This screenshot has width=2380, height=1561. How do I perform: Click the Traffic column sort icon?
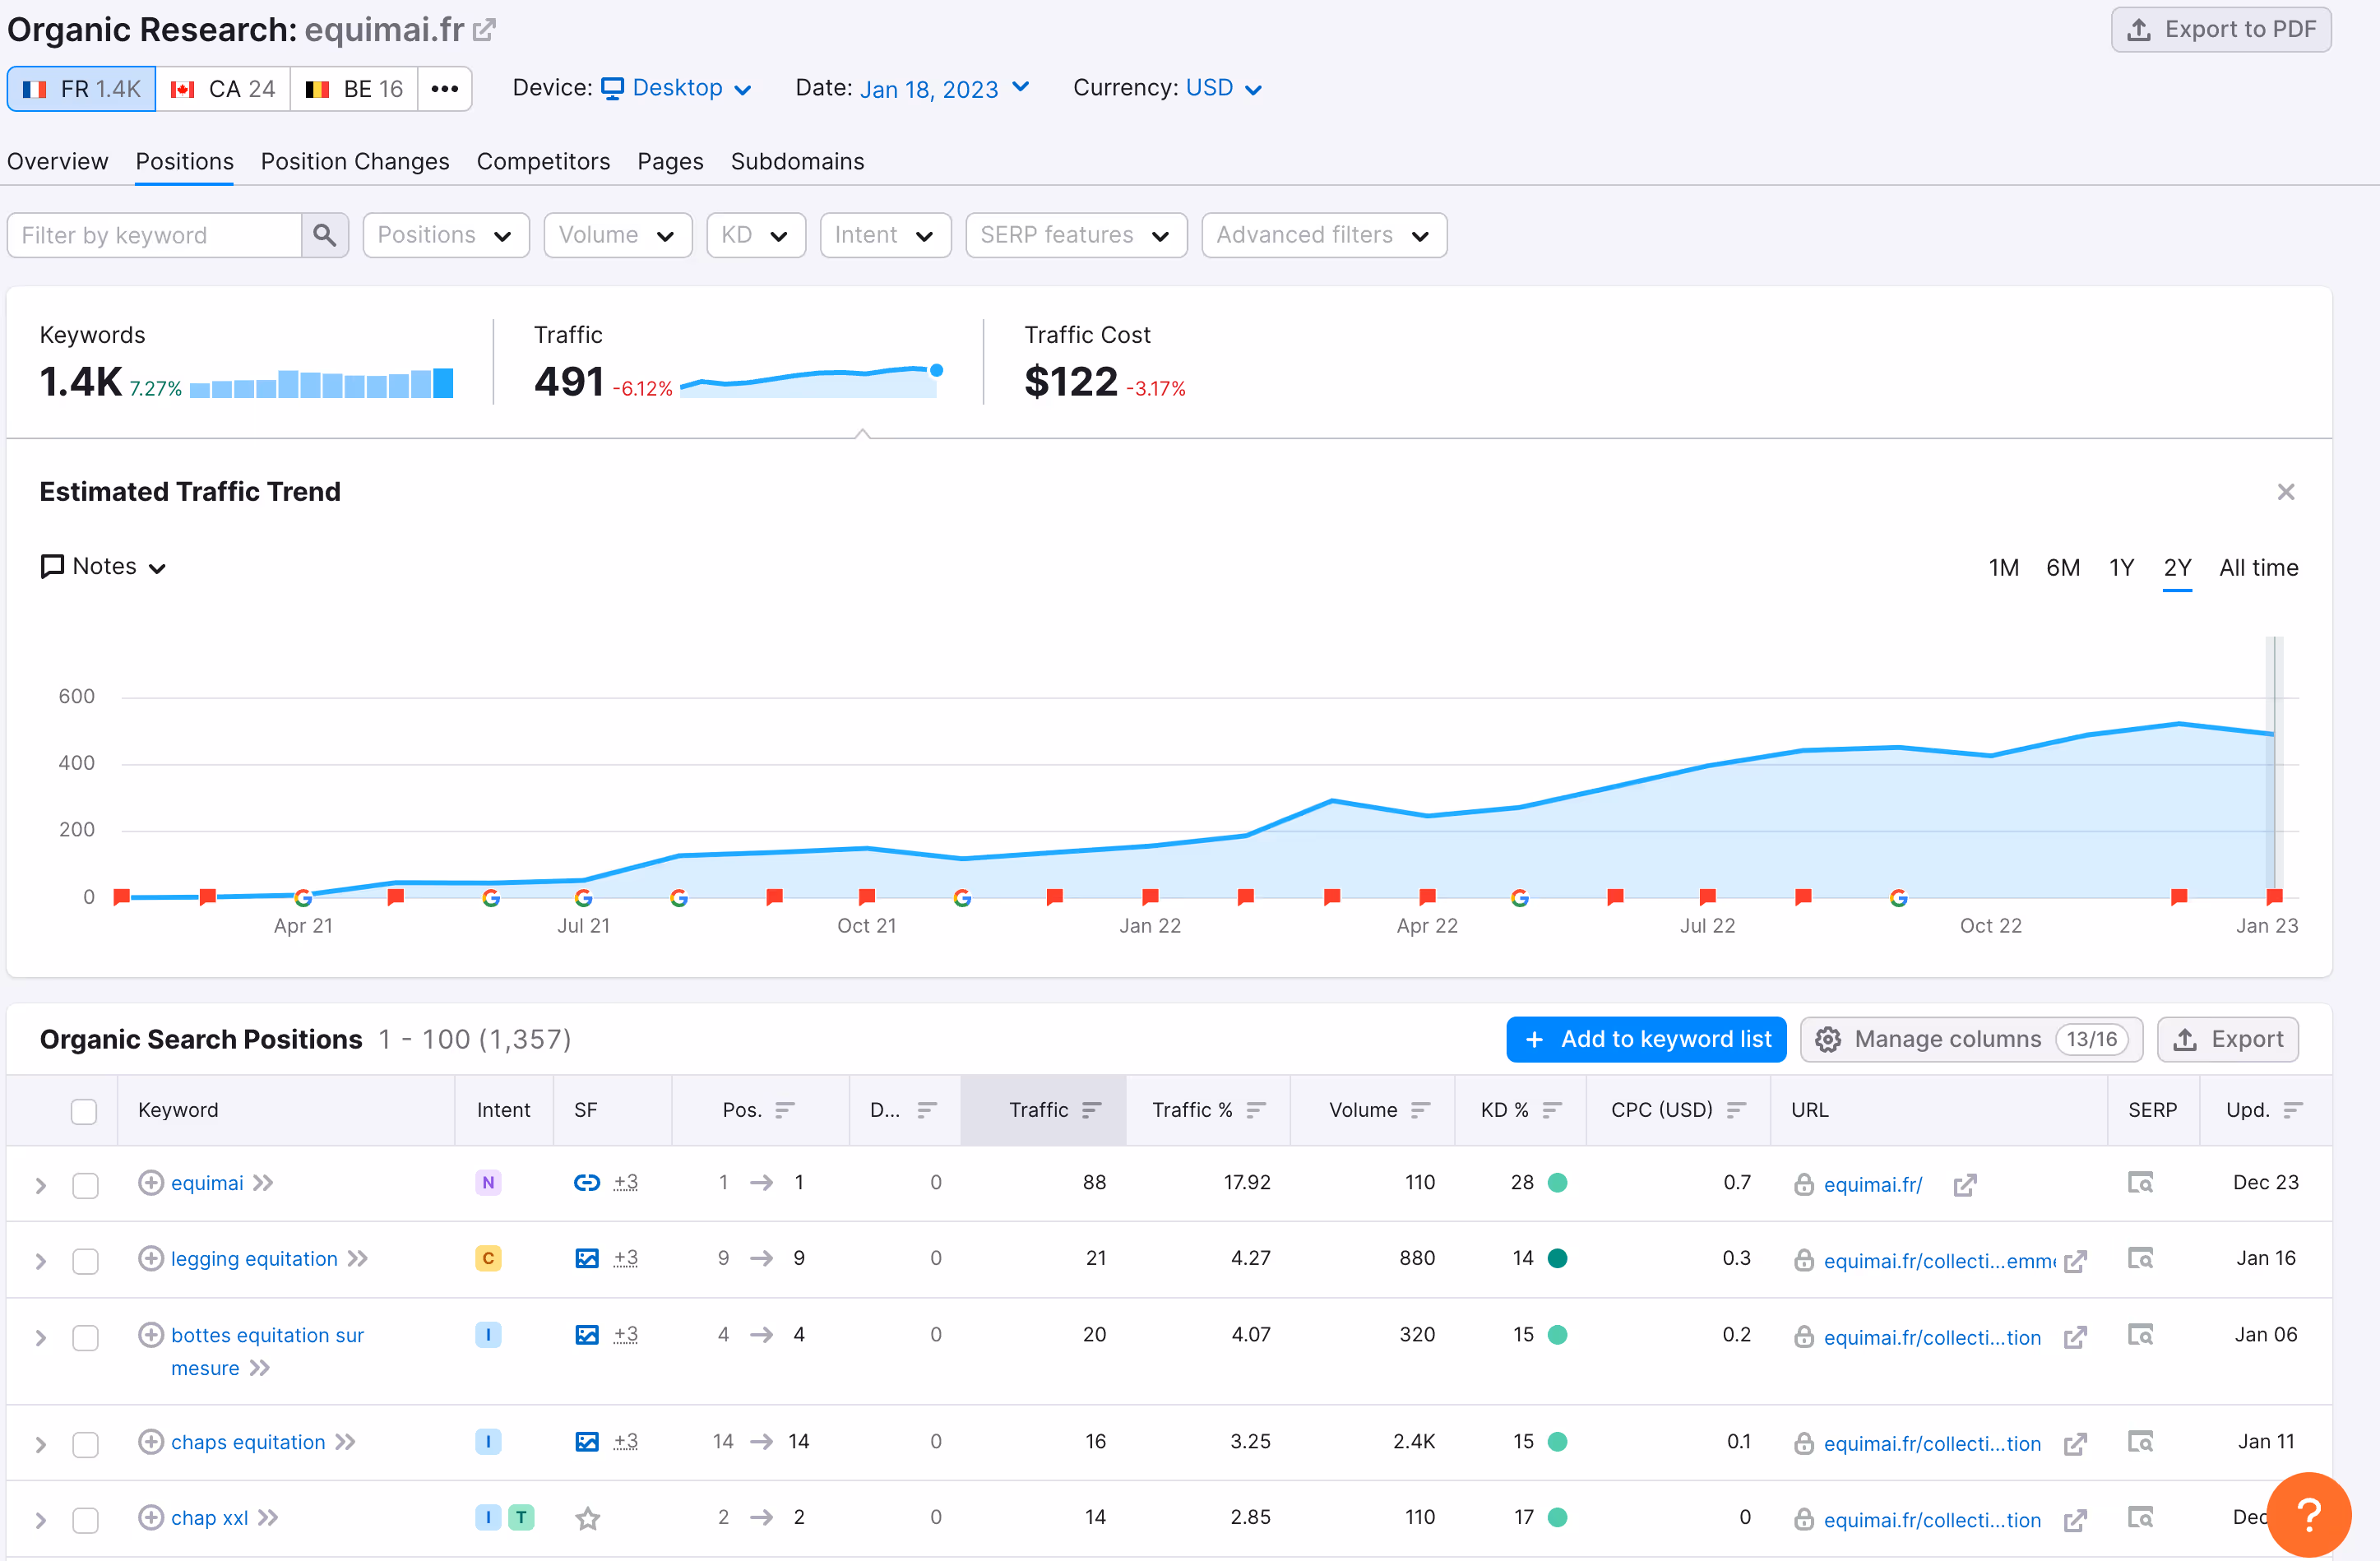pyautogui.click(x=1091, y=1110)
